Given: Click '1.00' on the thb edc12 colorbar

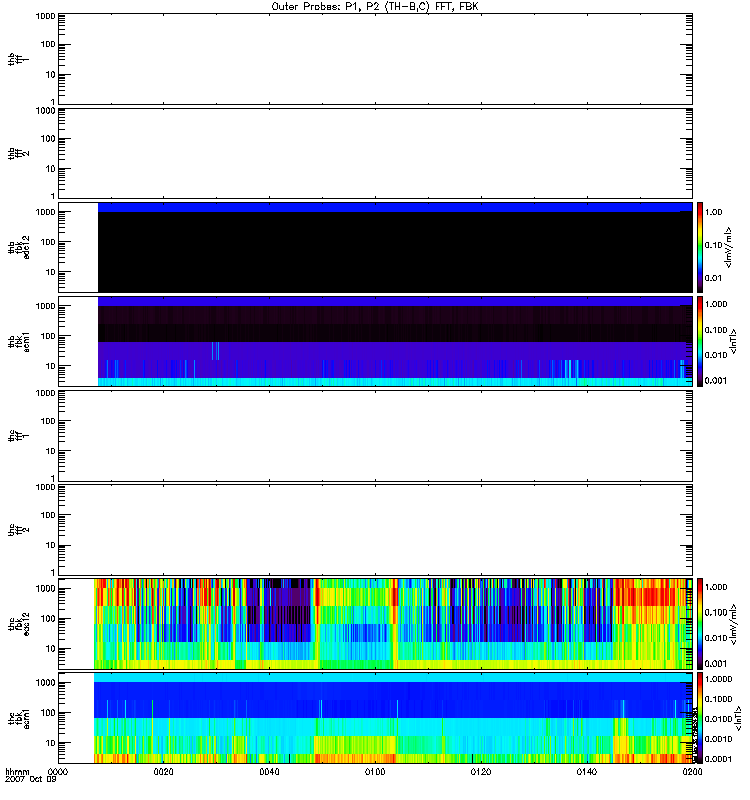Looking at the screenshot, I should click(x=713, y=212).
